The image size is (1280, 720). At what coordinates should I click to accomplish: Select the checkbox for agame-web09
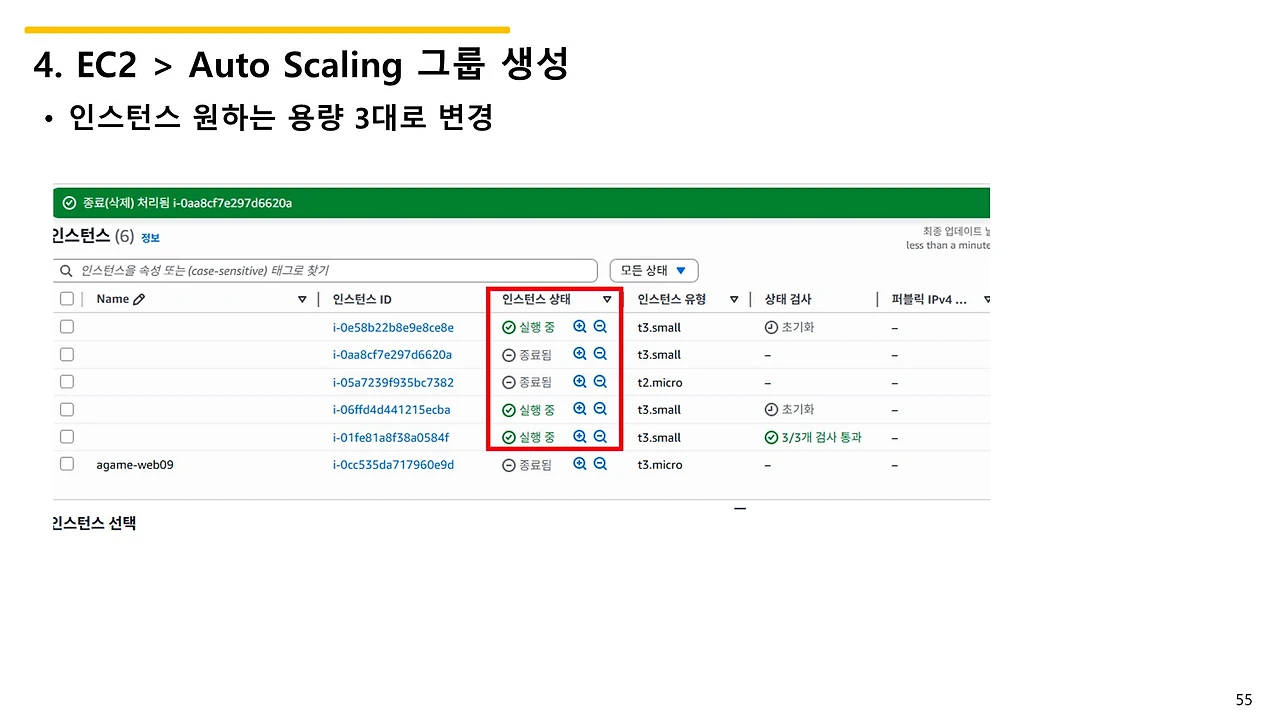pyautogui.click(x=66, y=463)
